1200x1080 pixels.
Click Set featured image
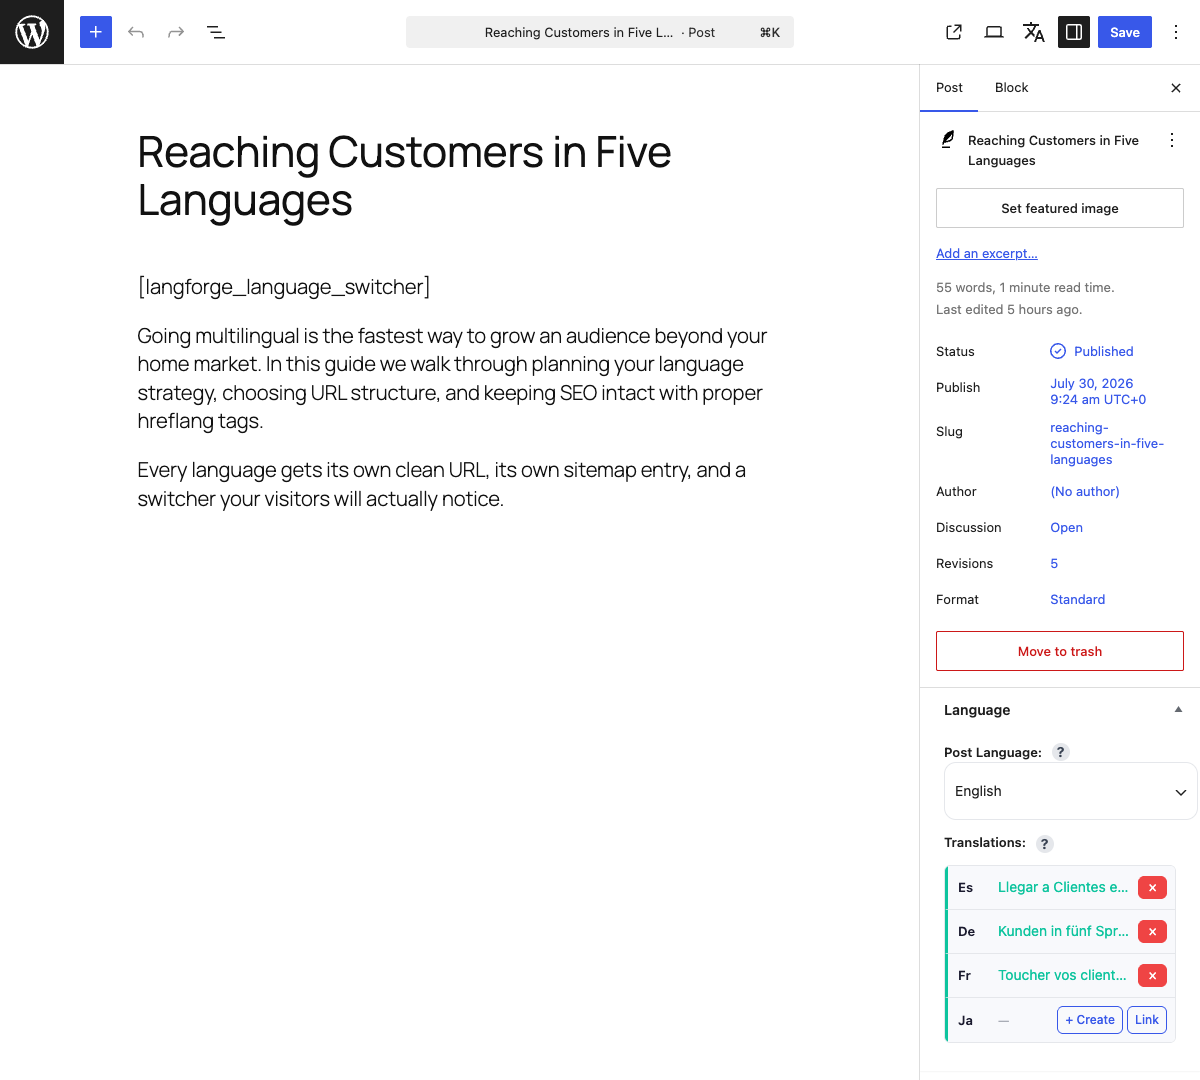1060,208
